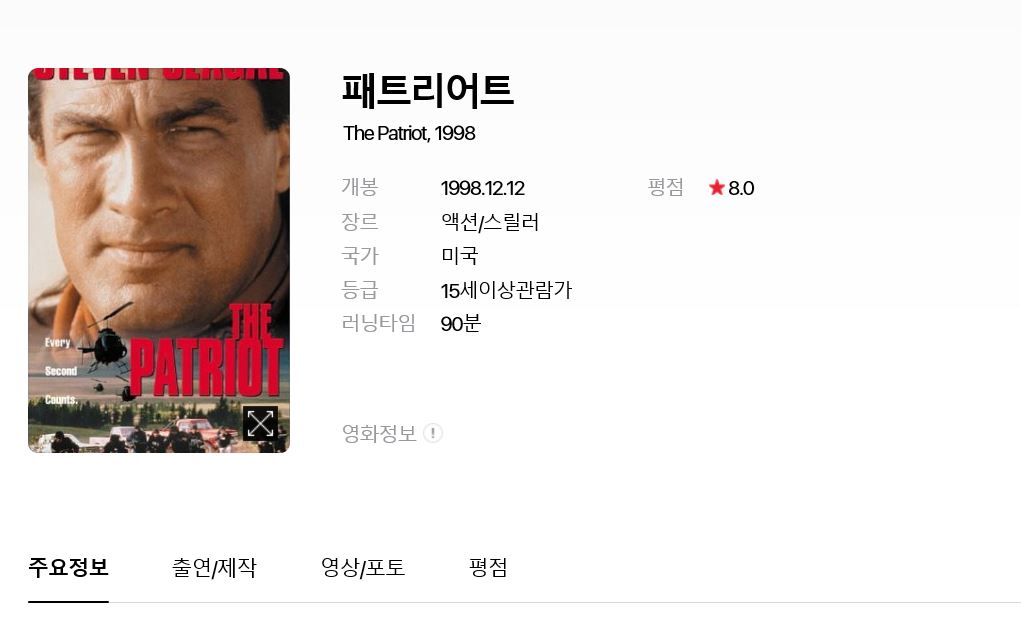Click the 러닝타임 field label
This screenshot has height=634, width=1021.
click(x=378, y=323)
